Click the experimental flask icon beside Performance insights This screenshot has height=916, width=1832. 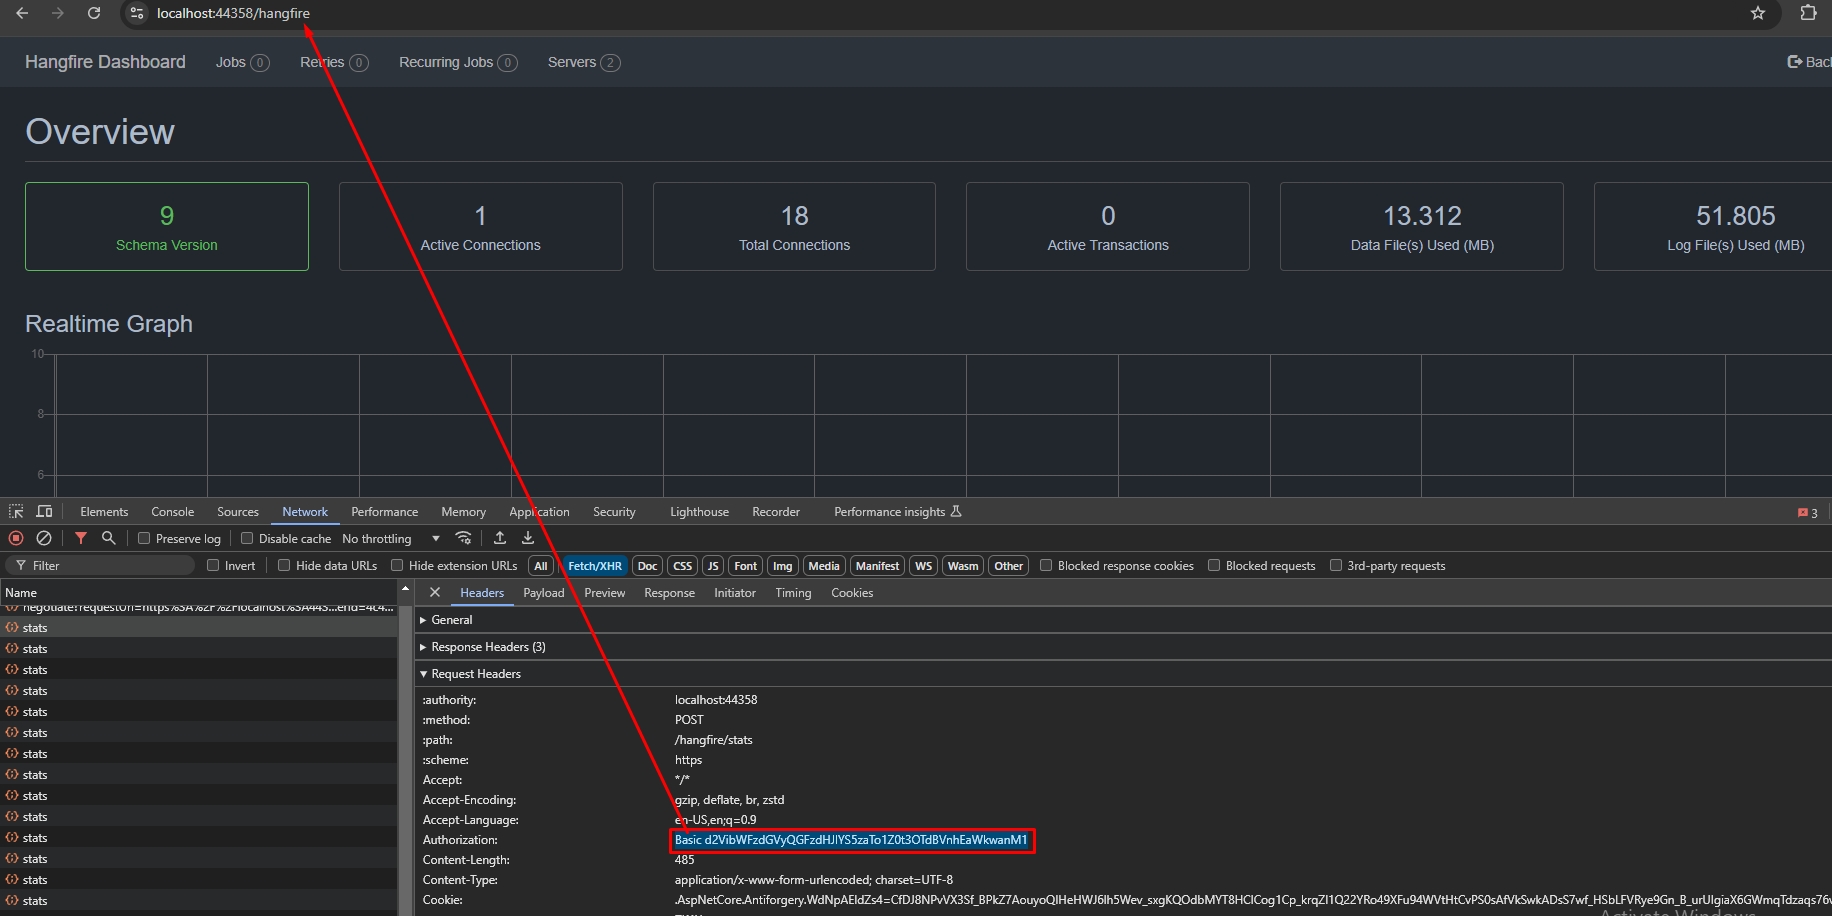(x=956, y=511)
